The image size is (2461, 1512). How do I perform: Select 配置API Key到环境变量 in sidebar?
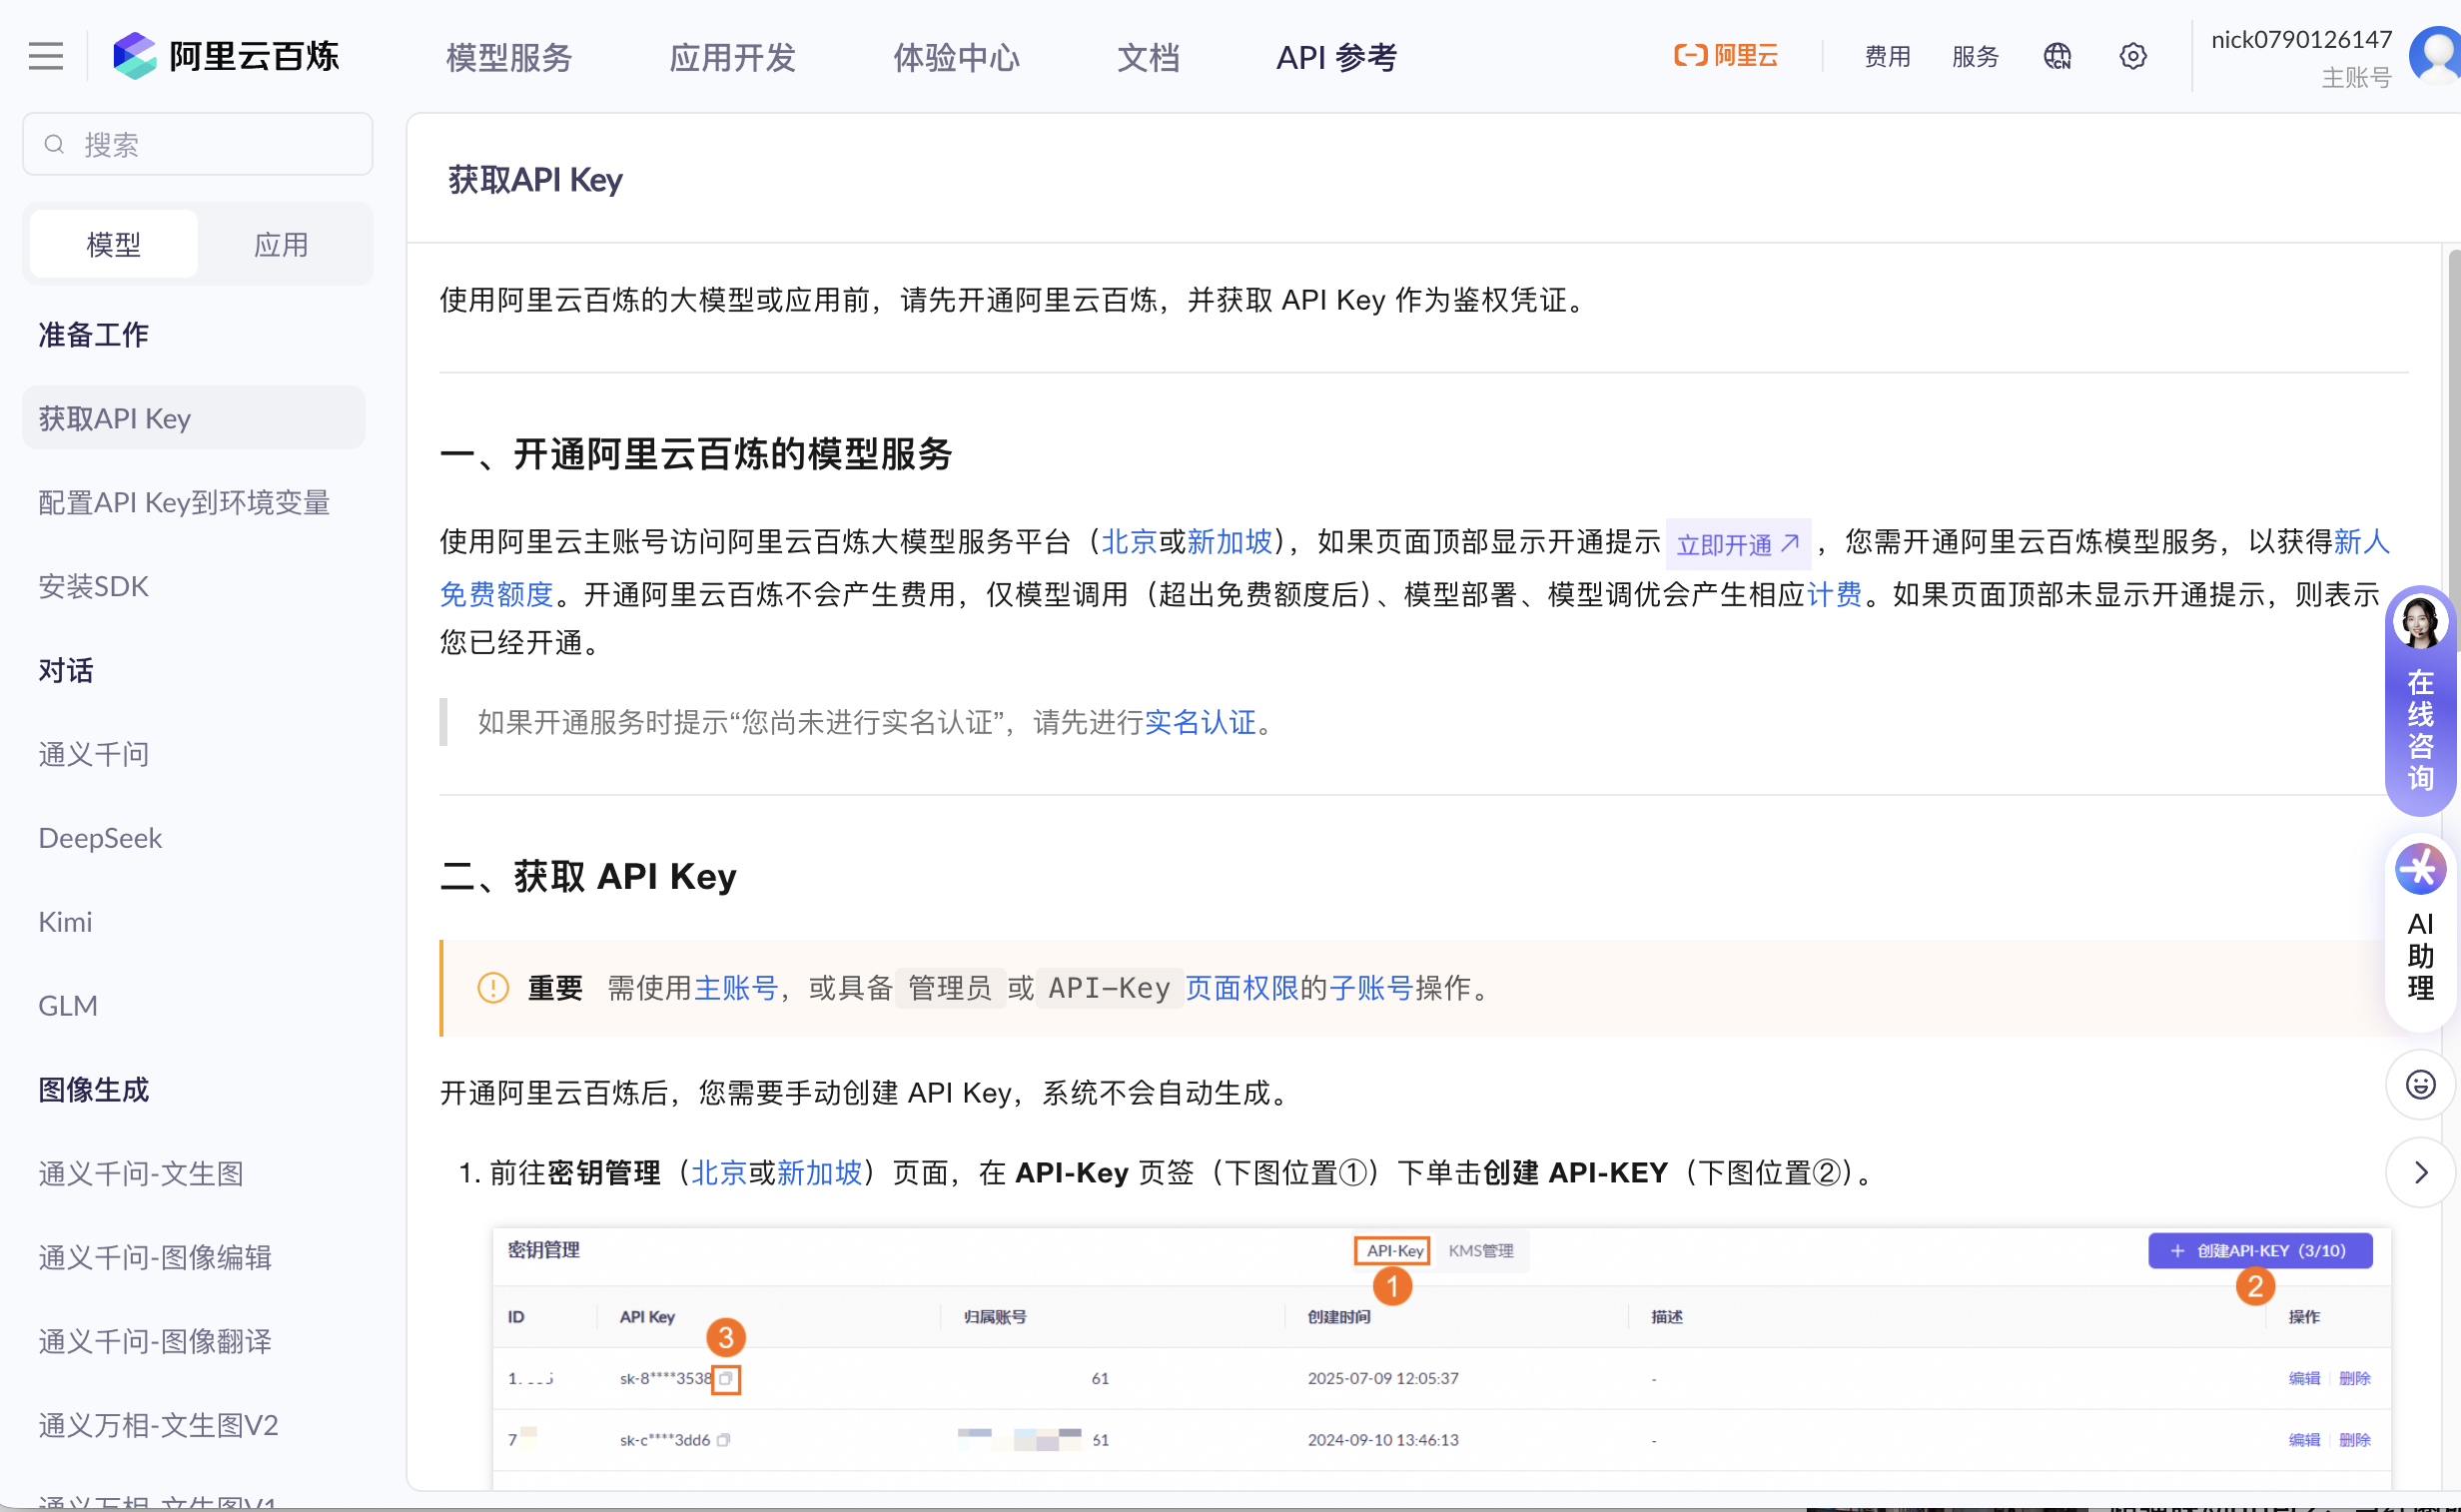point(184,502)
